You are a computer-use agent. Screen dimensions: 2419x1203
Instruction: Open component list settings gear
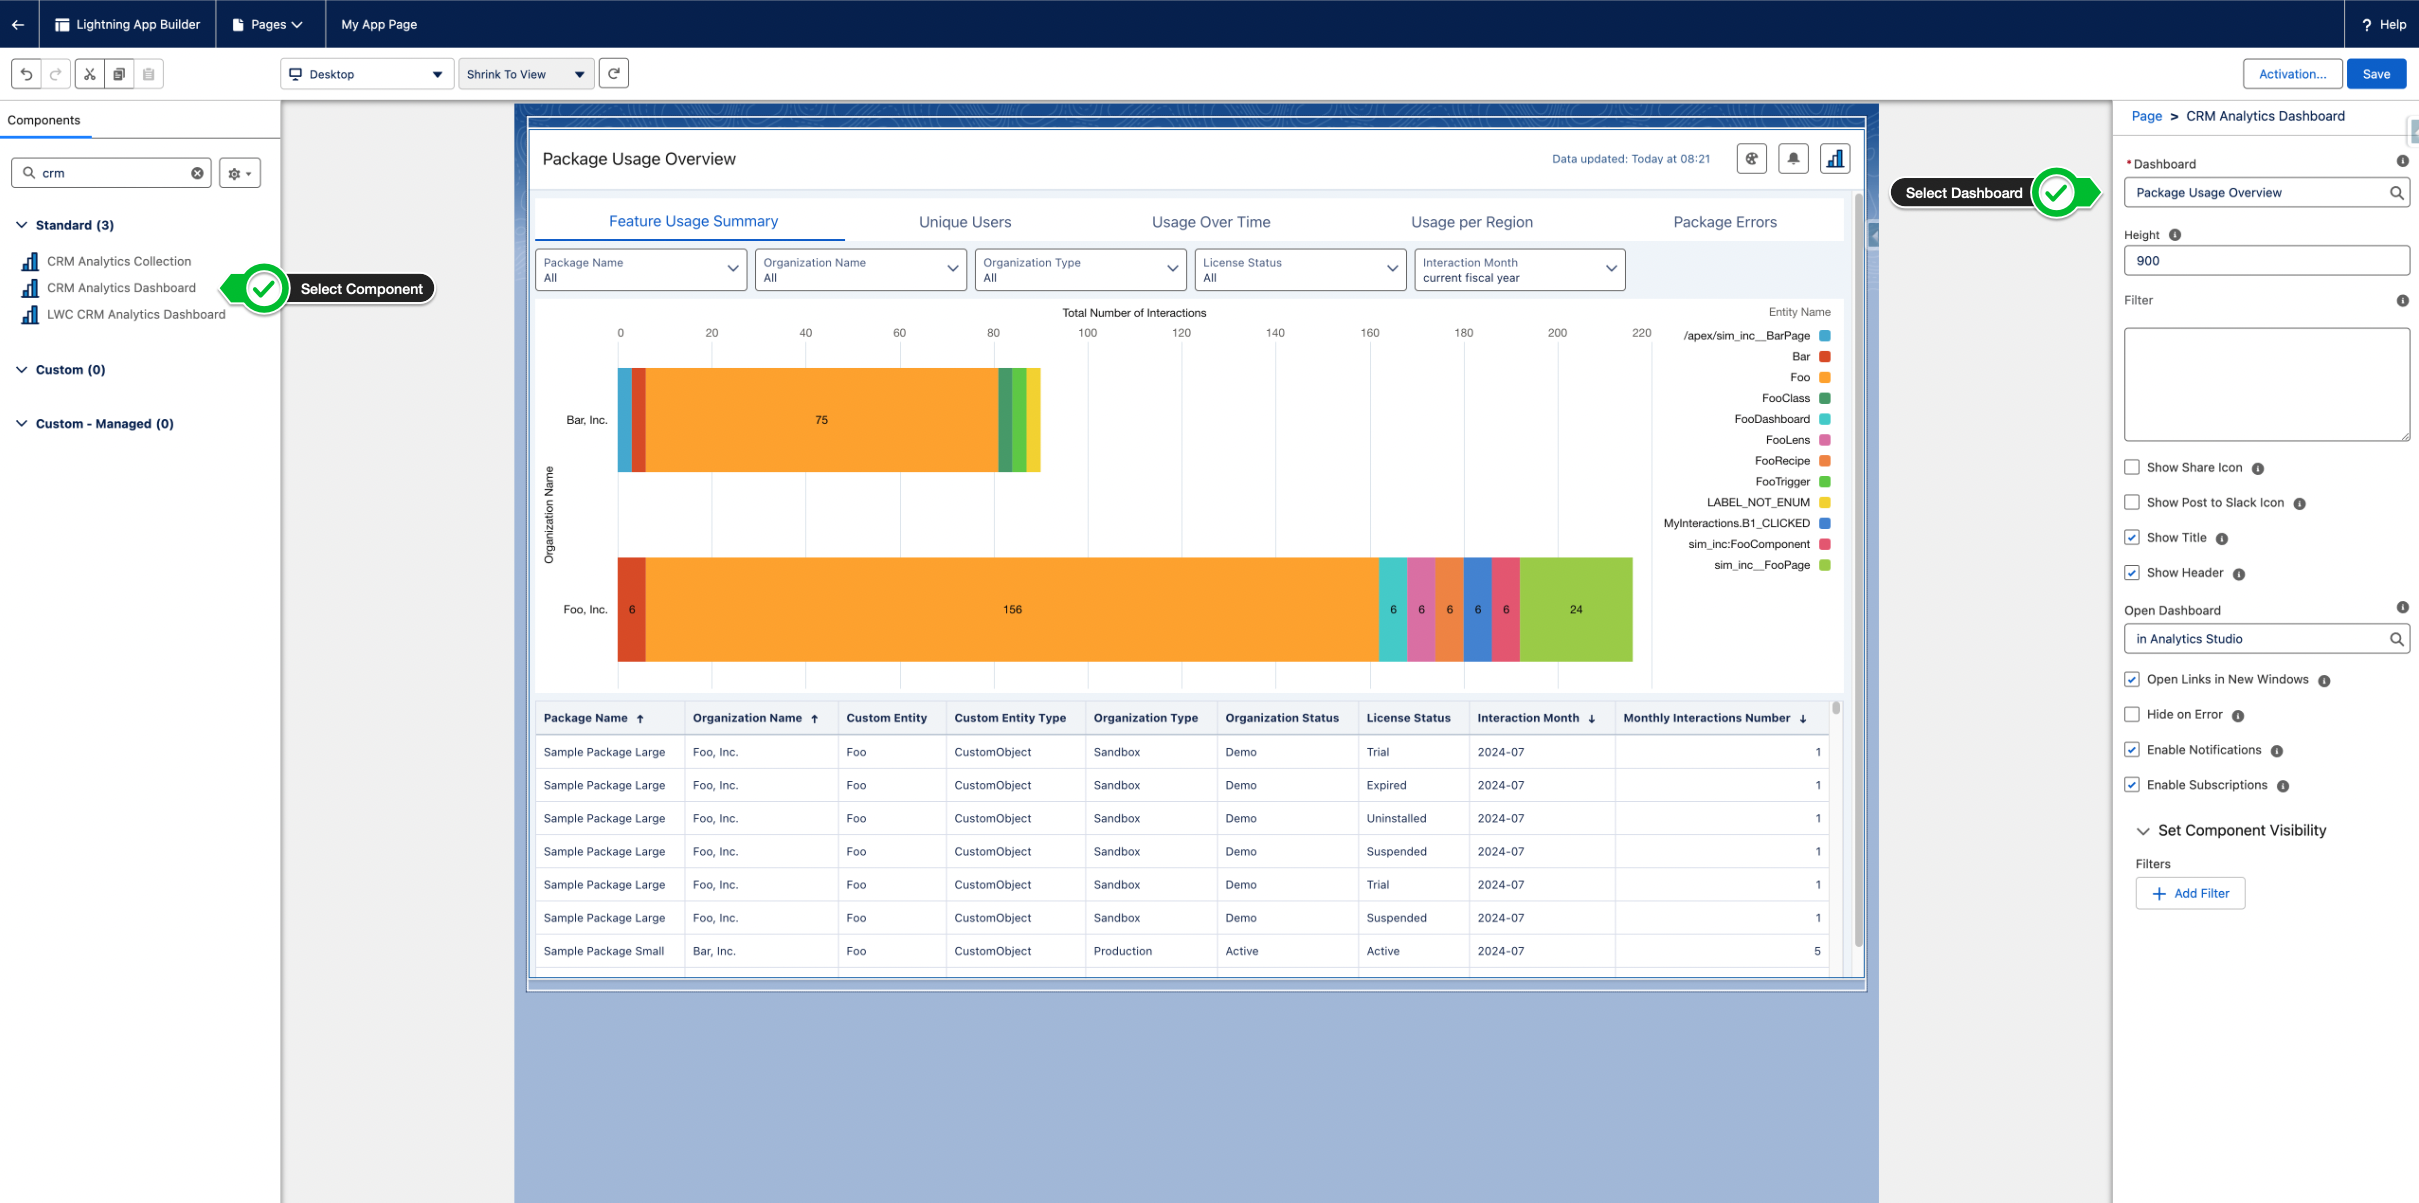tap(240, 173)
